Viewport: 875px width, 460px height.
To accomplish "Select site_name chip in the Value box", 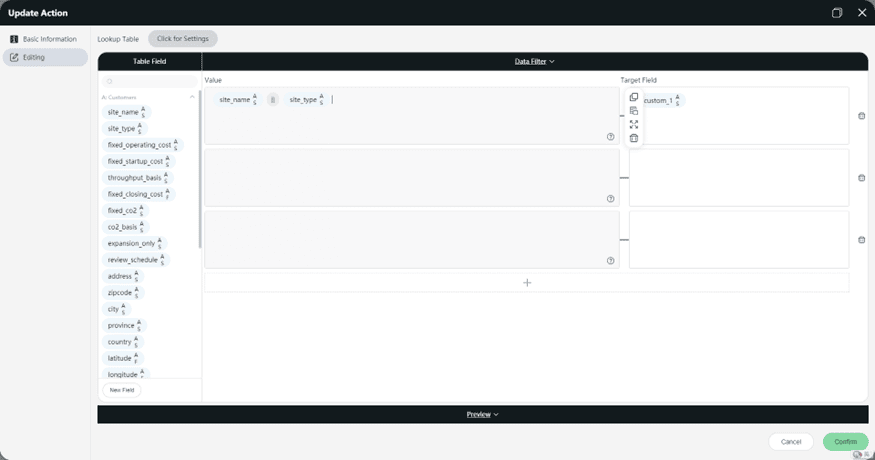I will [238, 100].
